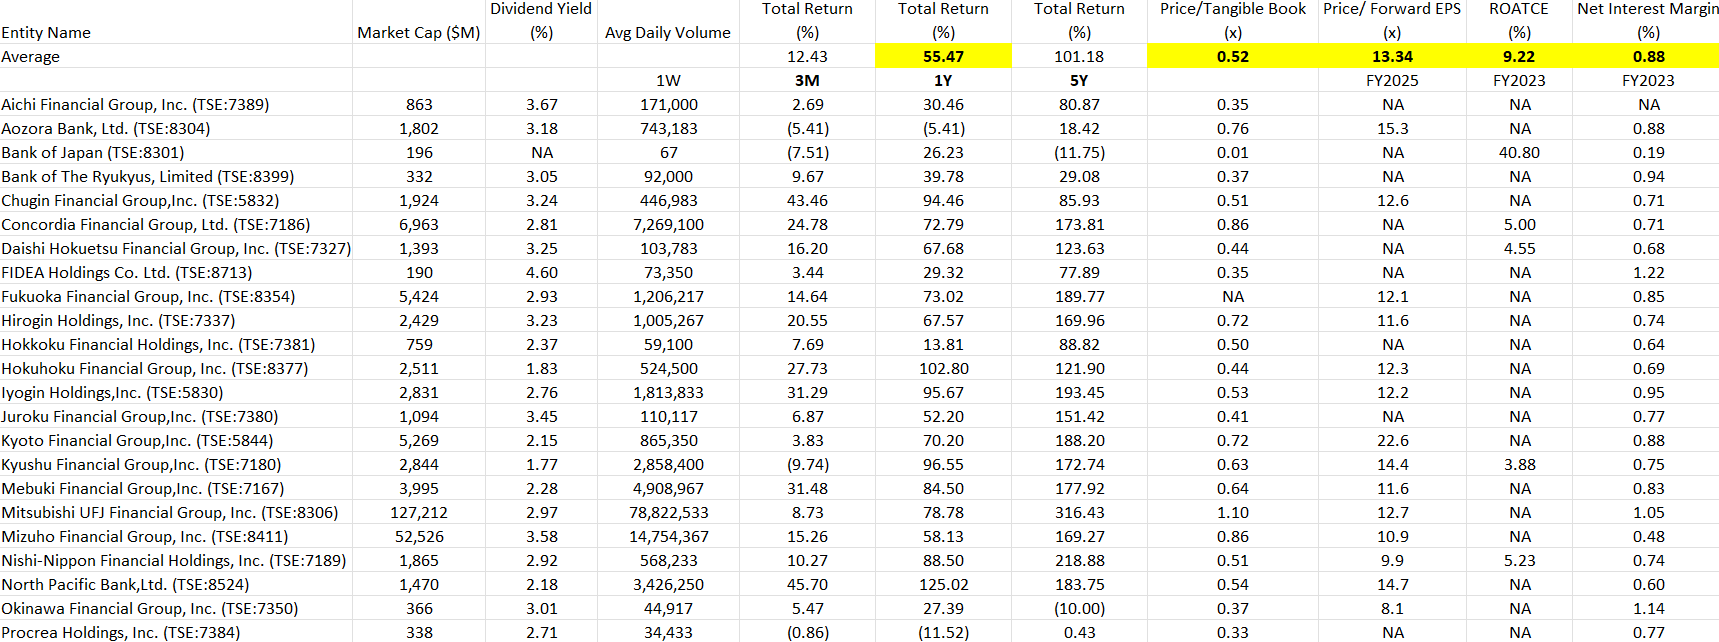Select the bold '3M' period label

coord(807,81)
